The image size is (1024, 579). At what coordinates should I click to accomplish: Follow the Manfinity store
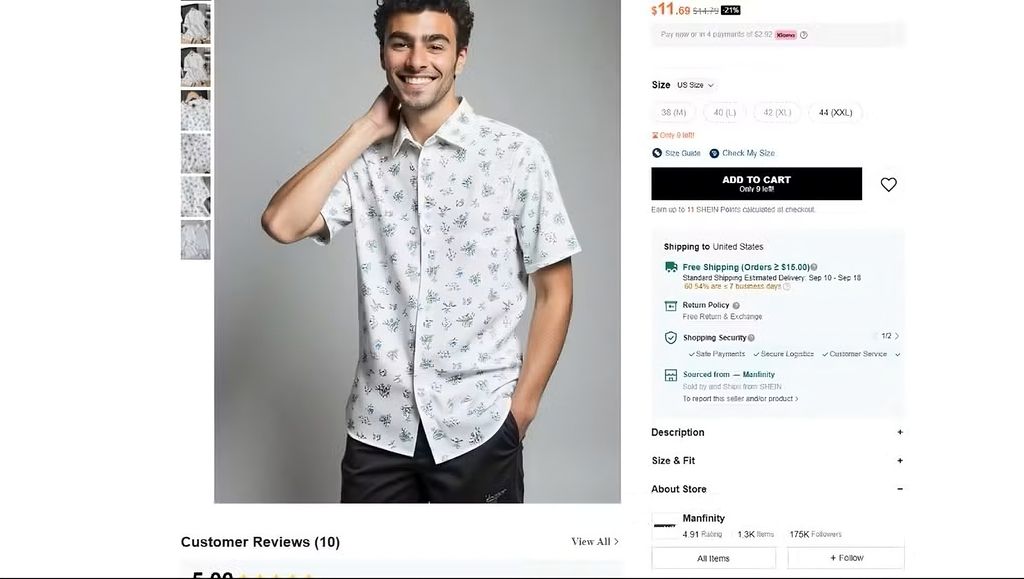tap(846, 558)
